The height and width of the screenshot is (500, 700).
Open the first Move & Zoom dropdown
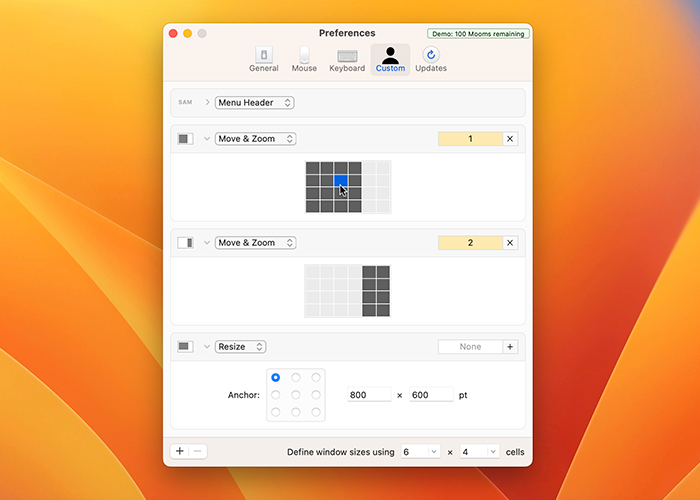(x=255, y=139)
